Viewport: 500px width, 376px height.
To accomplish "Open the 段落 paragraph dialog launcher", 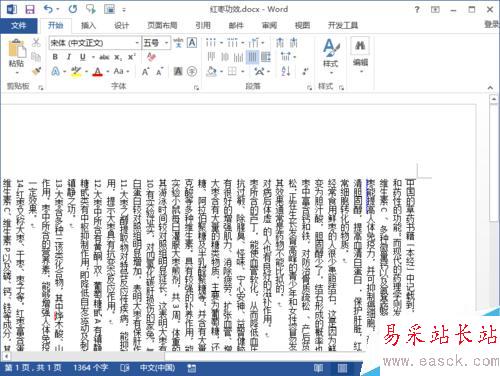I will pyautogui.click(x=309, y=87).
